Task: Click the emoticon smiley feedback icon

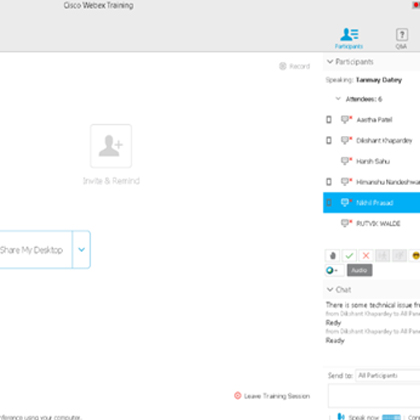Action: pos(415,256)
